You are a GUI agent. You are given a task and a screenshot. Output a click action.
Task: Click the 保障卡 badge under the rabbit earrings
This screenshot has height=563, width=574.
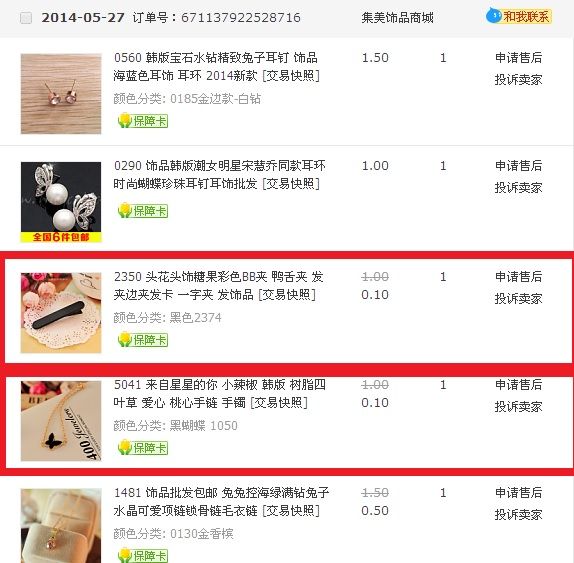pyautogui.click(x=143, y=121)
